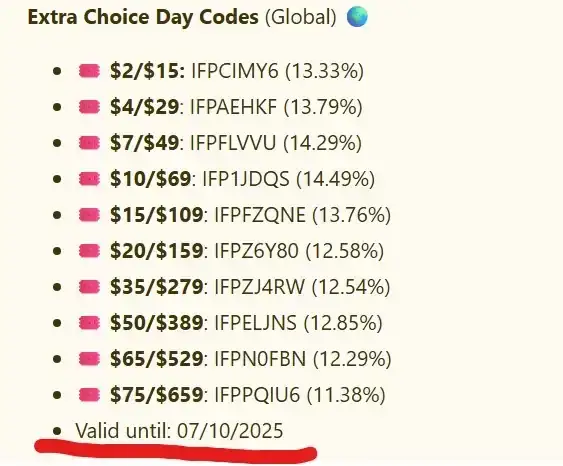
Task: Select the coupon code IFPZJ4RW
Action: (x=259, y=286)
